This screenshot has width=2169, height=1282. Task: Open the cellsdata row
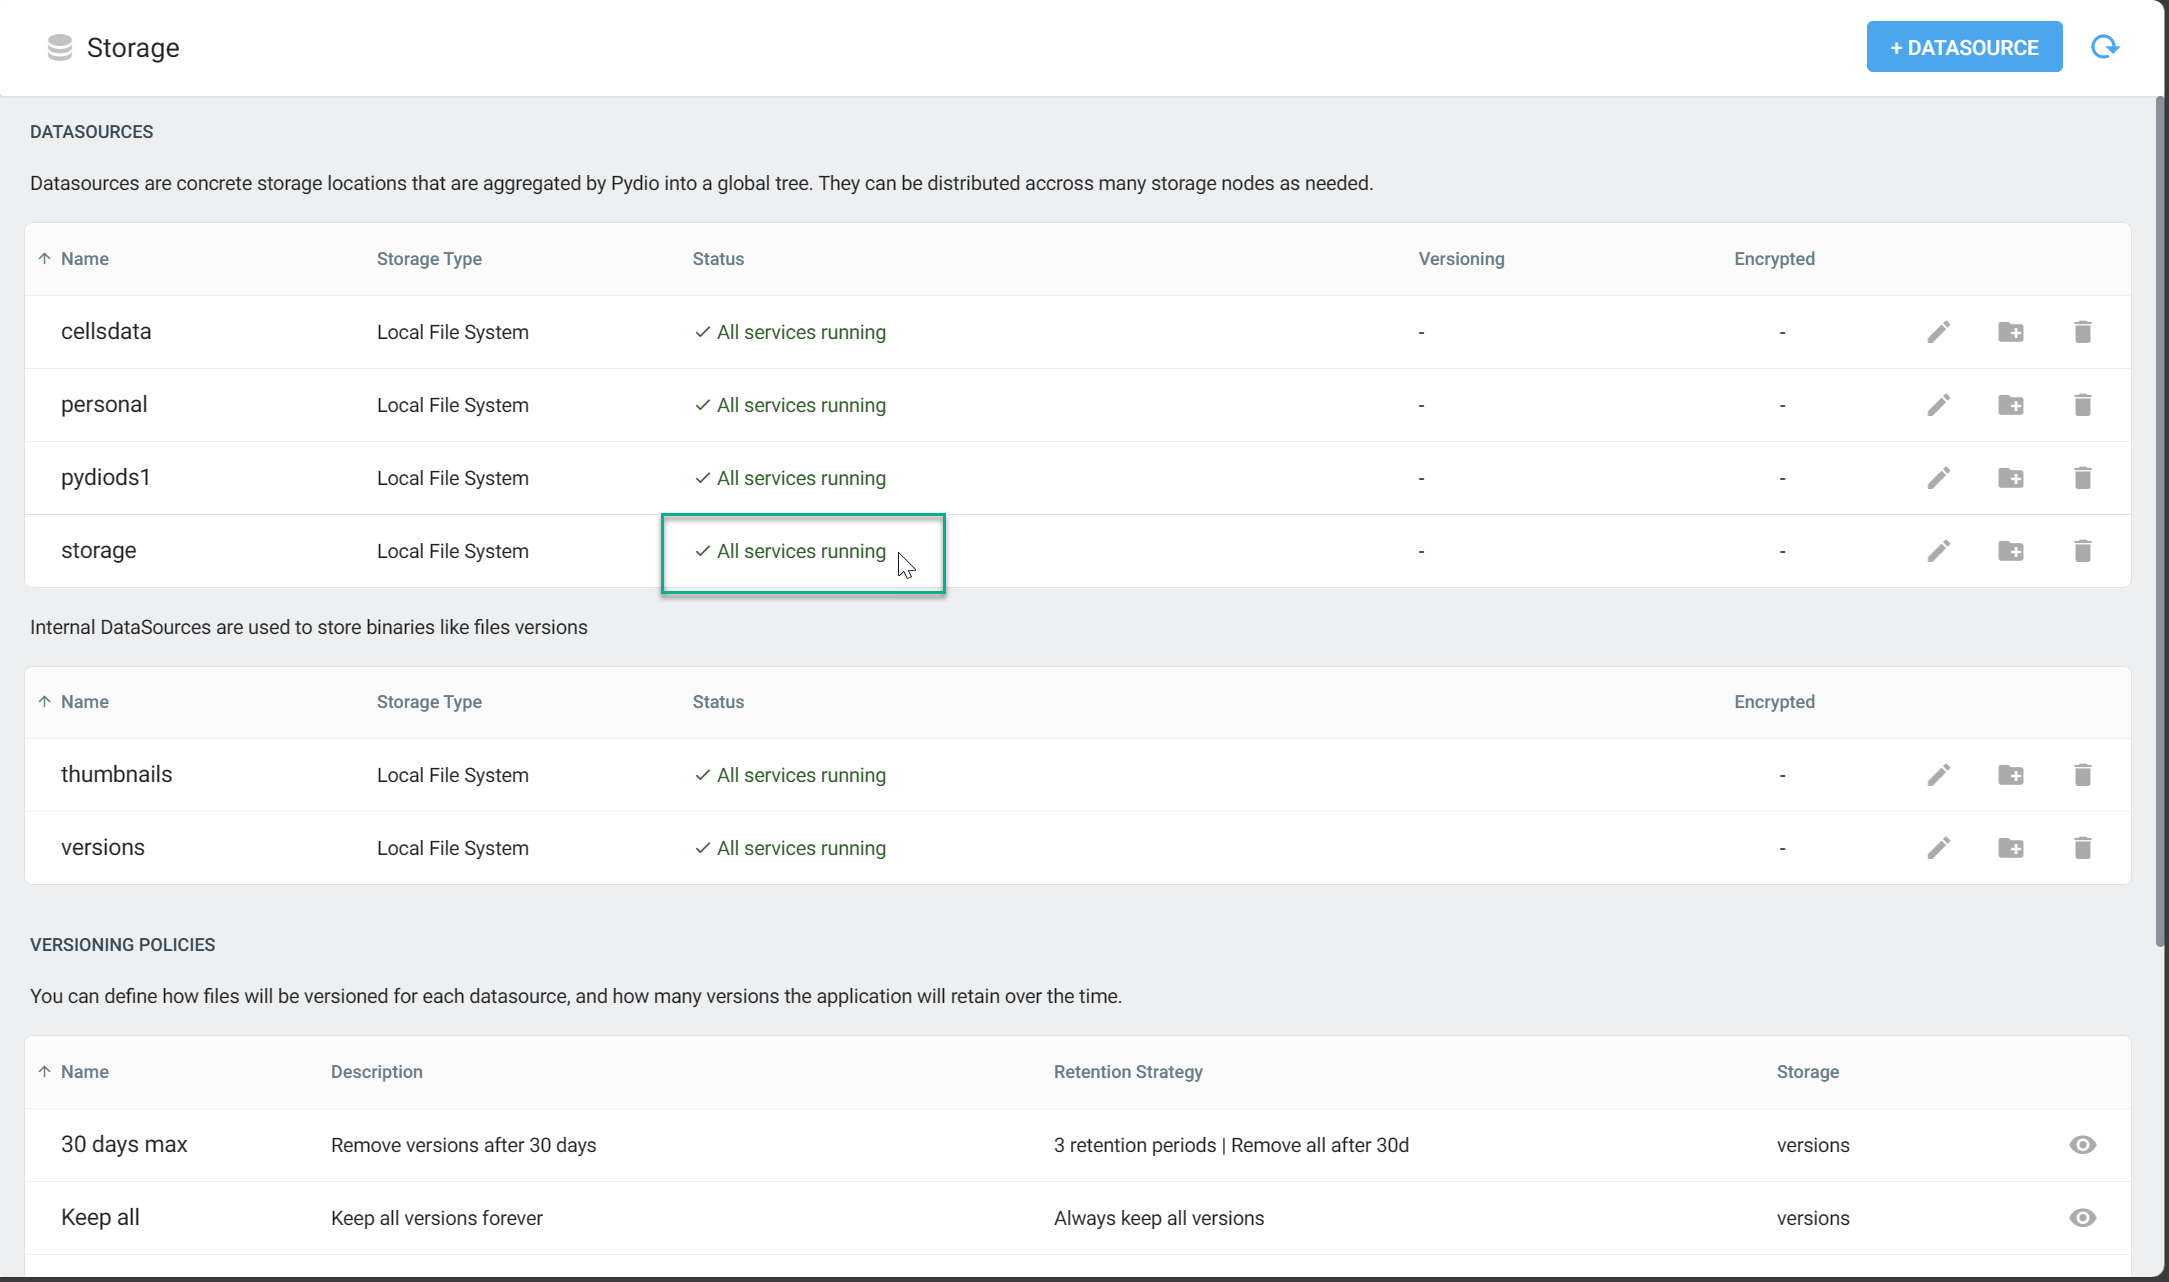pyautogui.click(x=1078, y=332)
